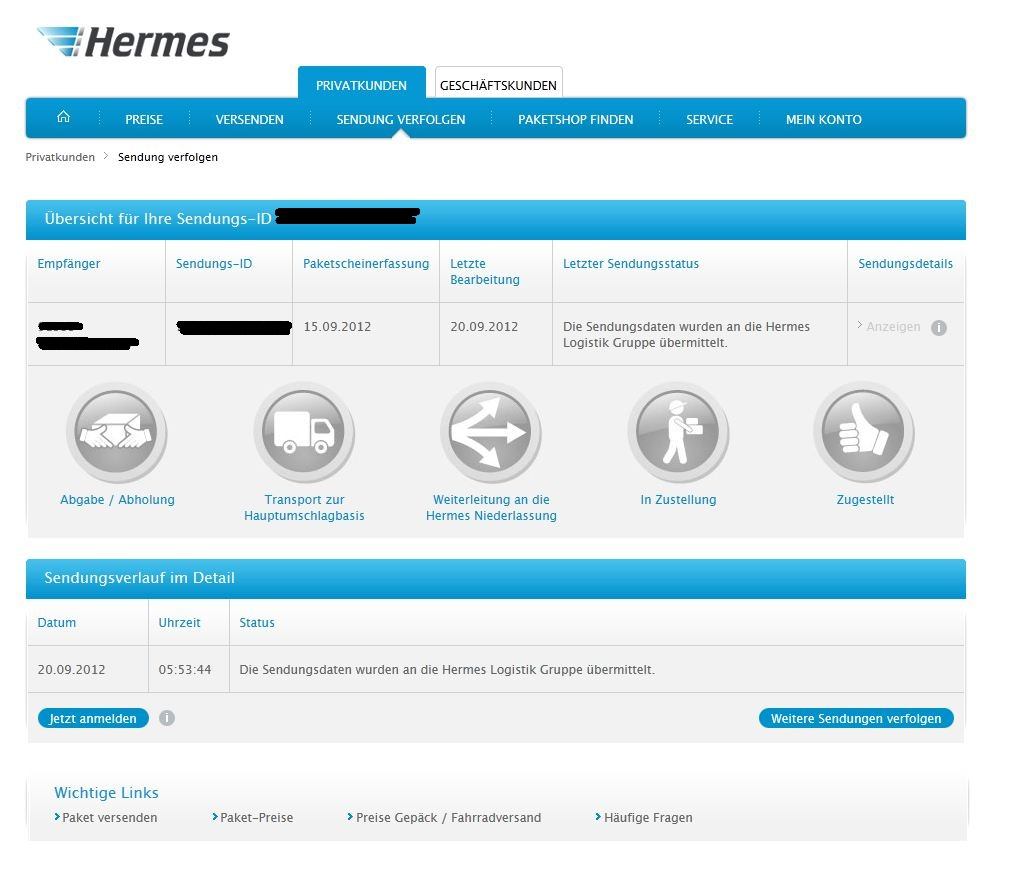Click the Paketscheinerfassung column header
The image size is (1025, 872).
tap(366, 263)
